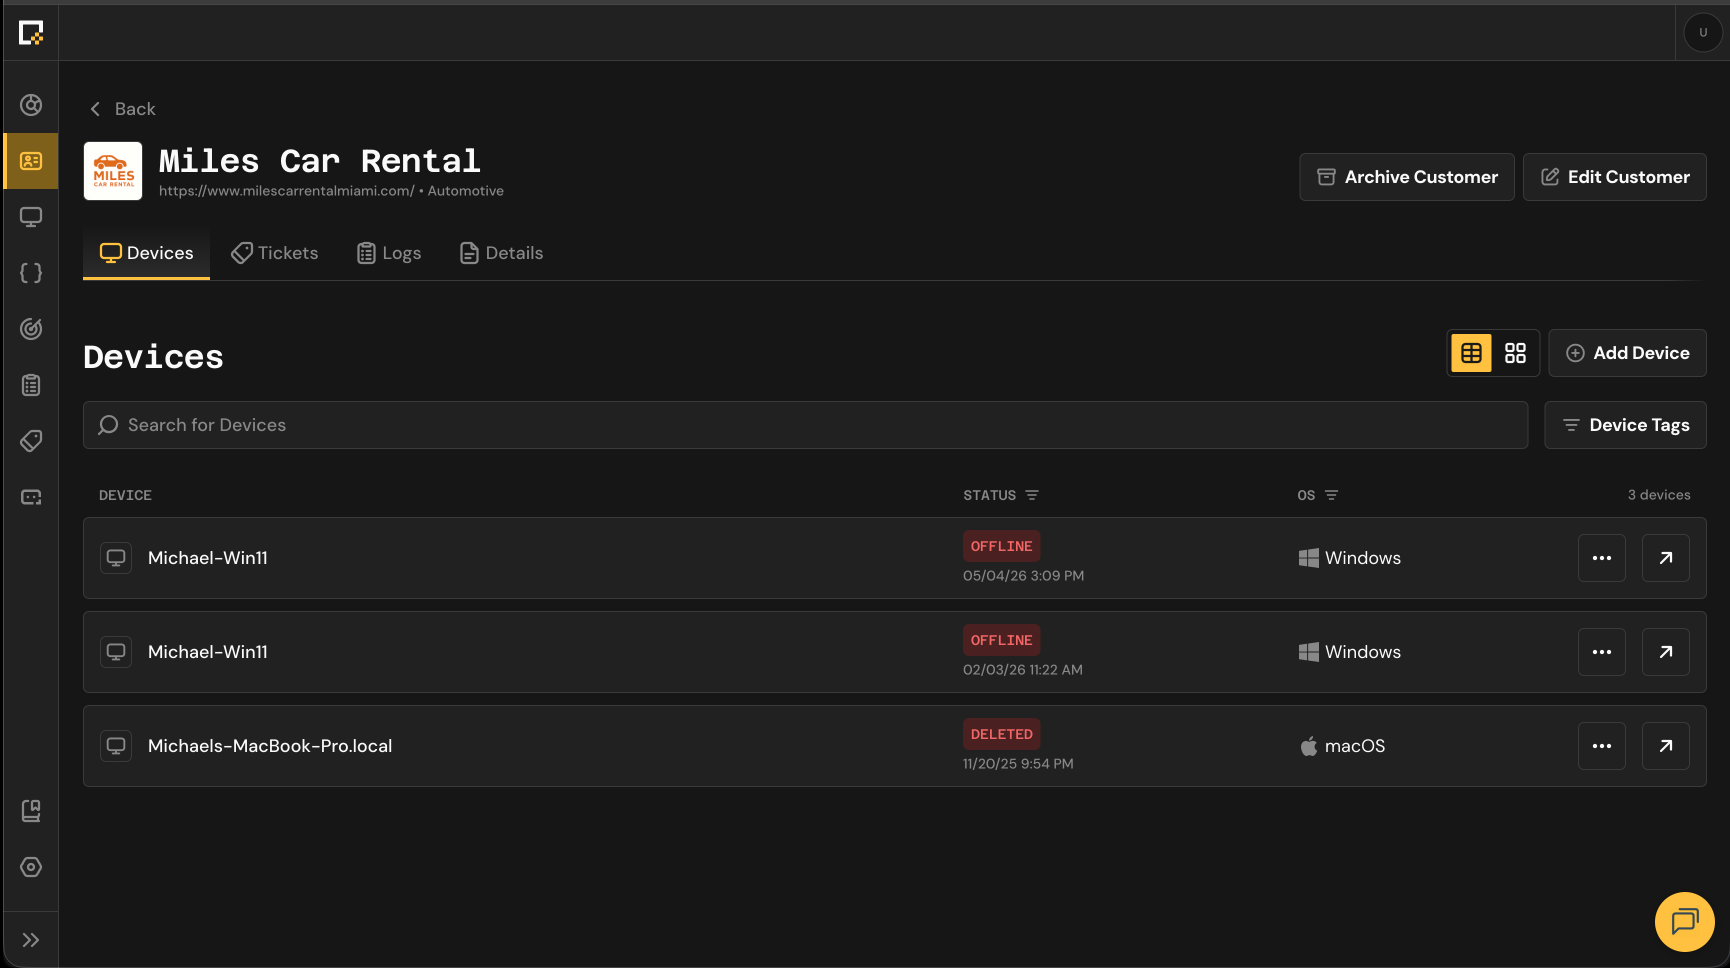Select the Michael-Win11 device last seen 05/04/26

(208, 558)
